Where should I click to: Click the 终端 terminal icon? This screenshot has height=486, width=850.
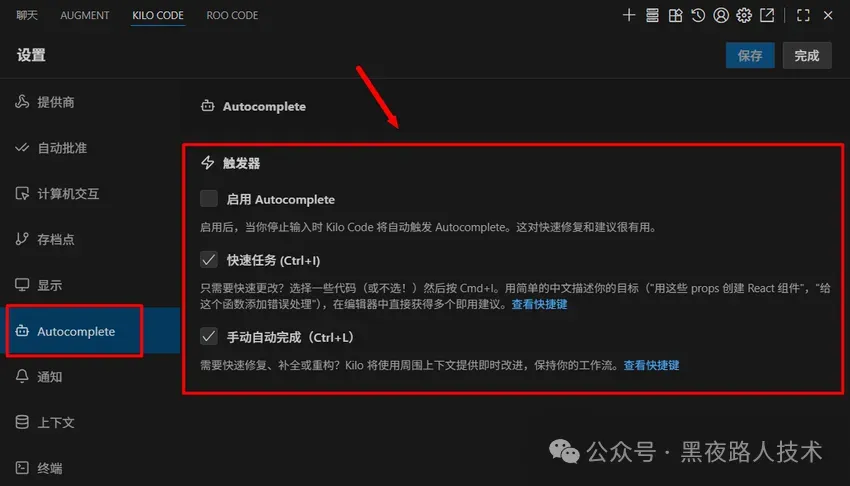click(x=22, y=468)
